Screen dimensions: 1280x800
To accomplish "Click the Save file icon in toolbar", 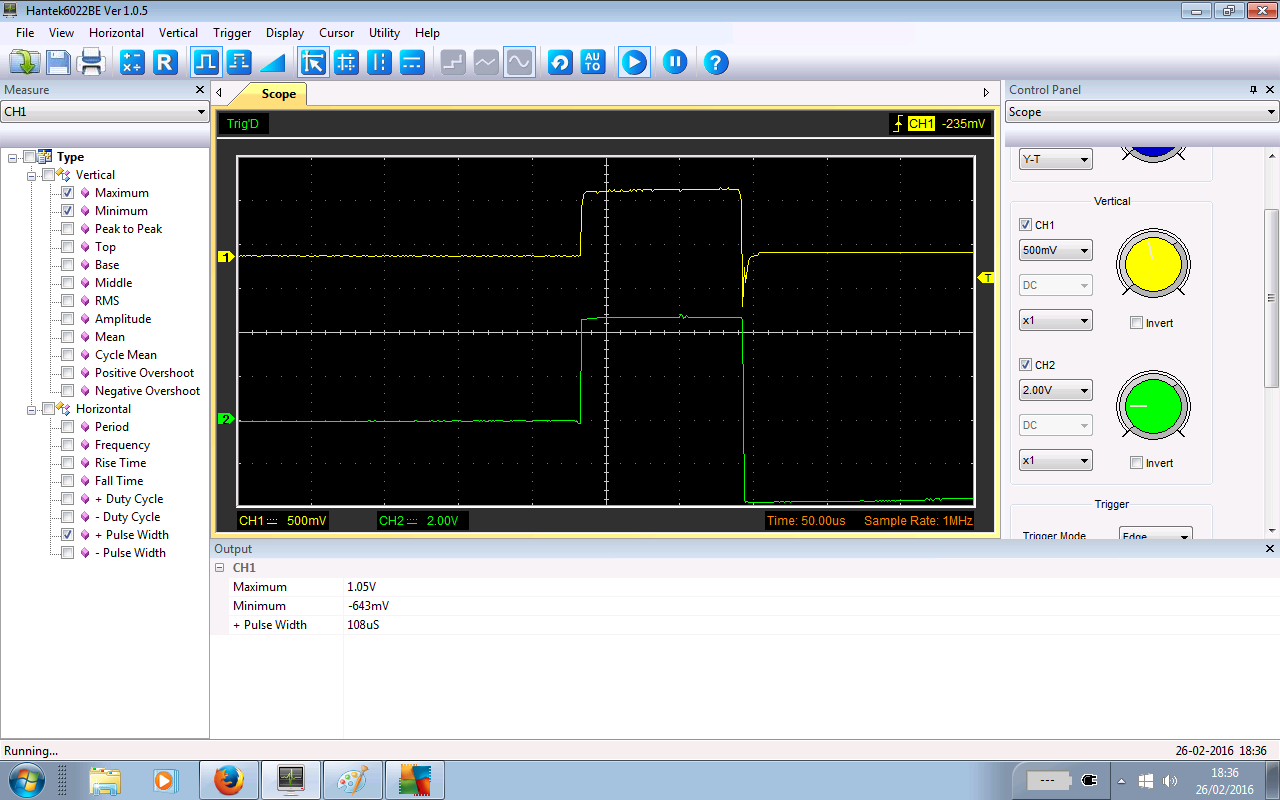I will (x=58, y=63).
